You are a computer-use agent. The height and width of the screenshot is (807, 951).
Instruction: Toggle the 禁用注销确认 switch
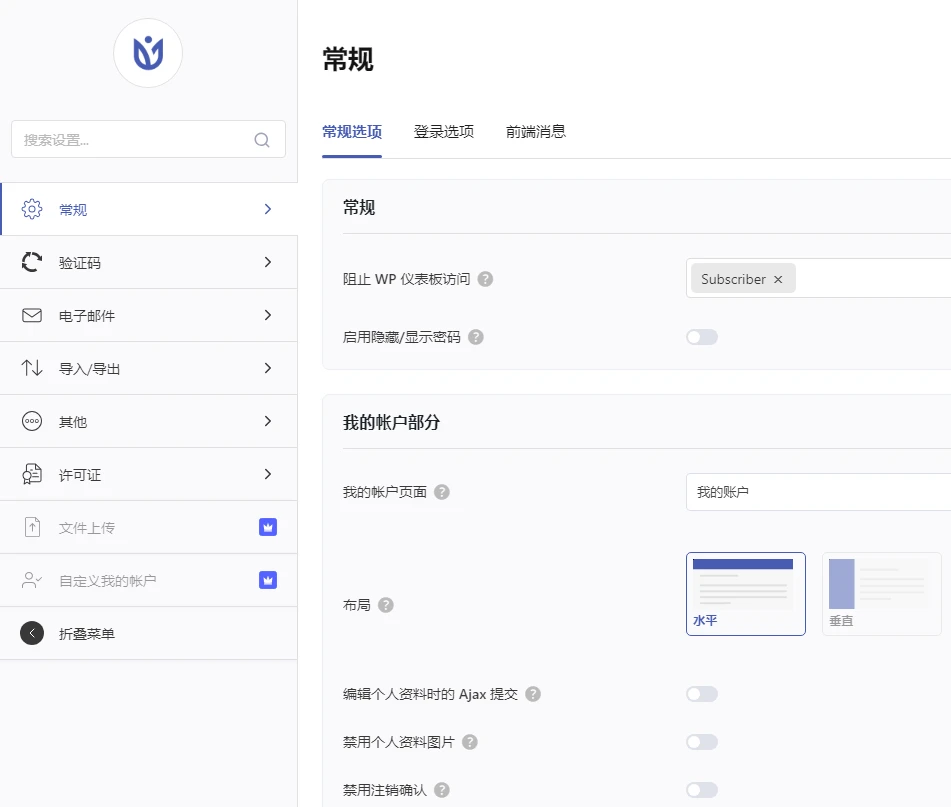[x=702, y=790]
